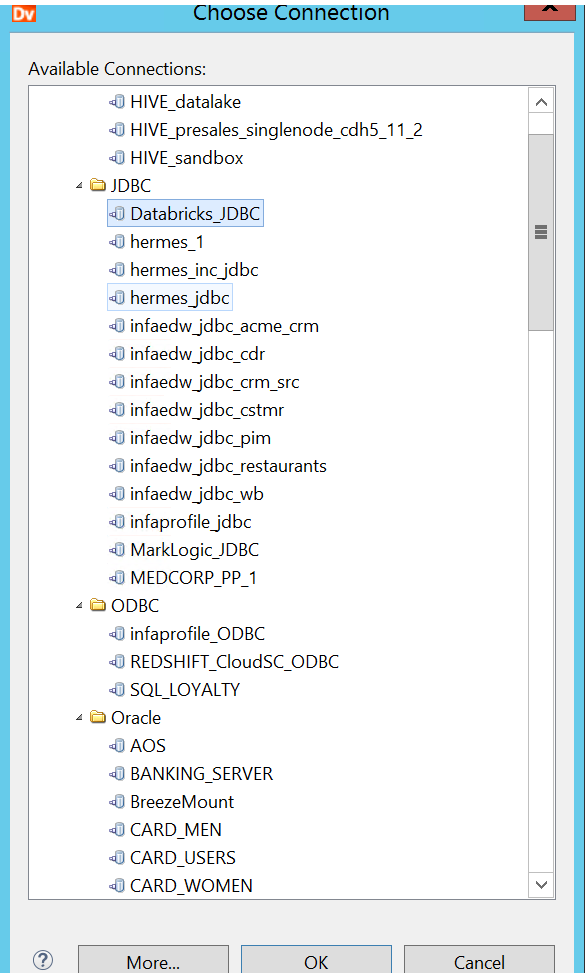Select infaedw_jdbc_acme_crm connection

[x=225, y=326]
